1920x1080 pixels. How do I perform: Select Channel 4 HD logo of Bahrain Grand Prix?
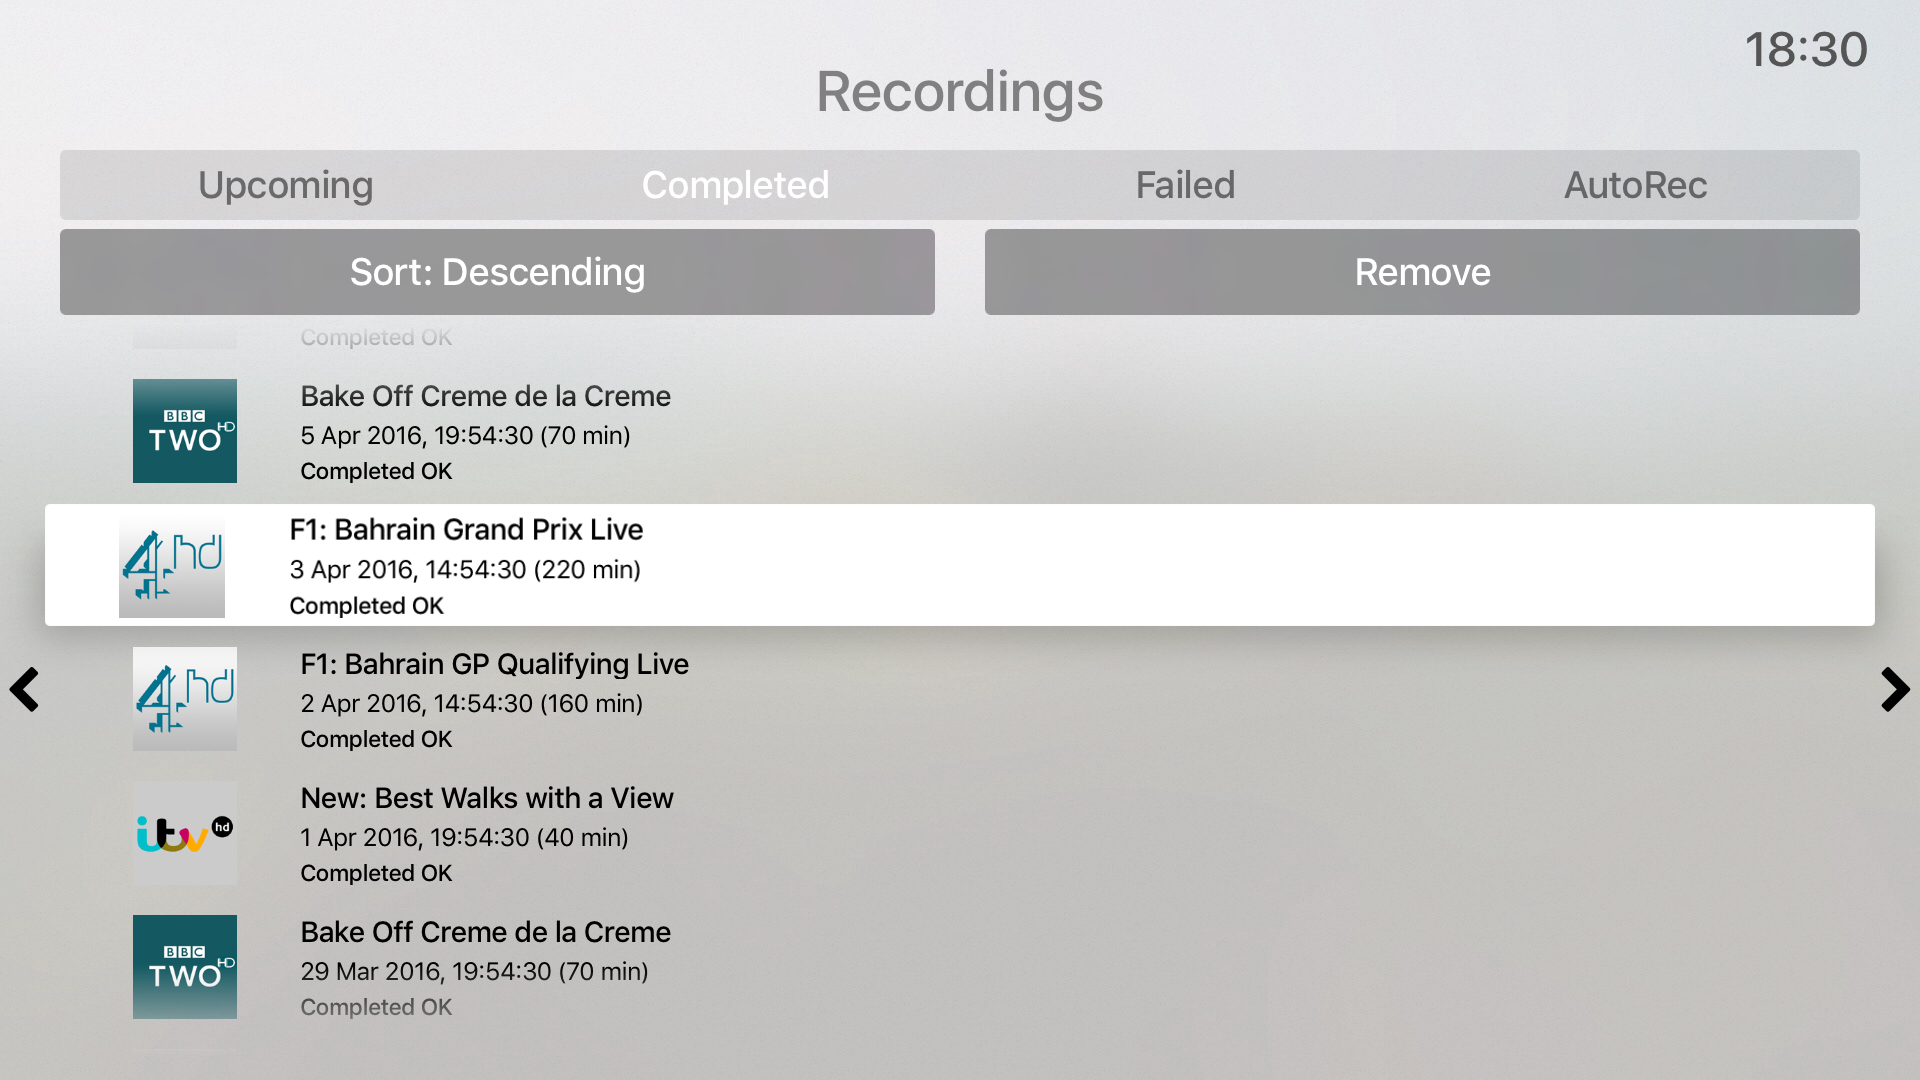tap(172, 565)
